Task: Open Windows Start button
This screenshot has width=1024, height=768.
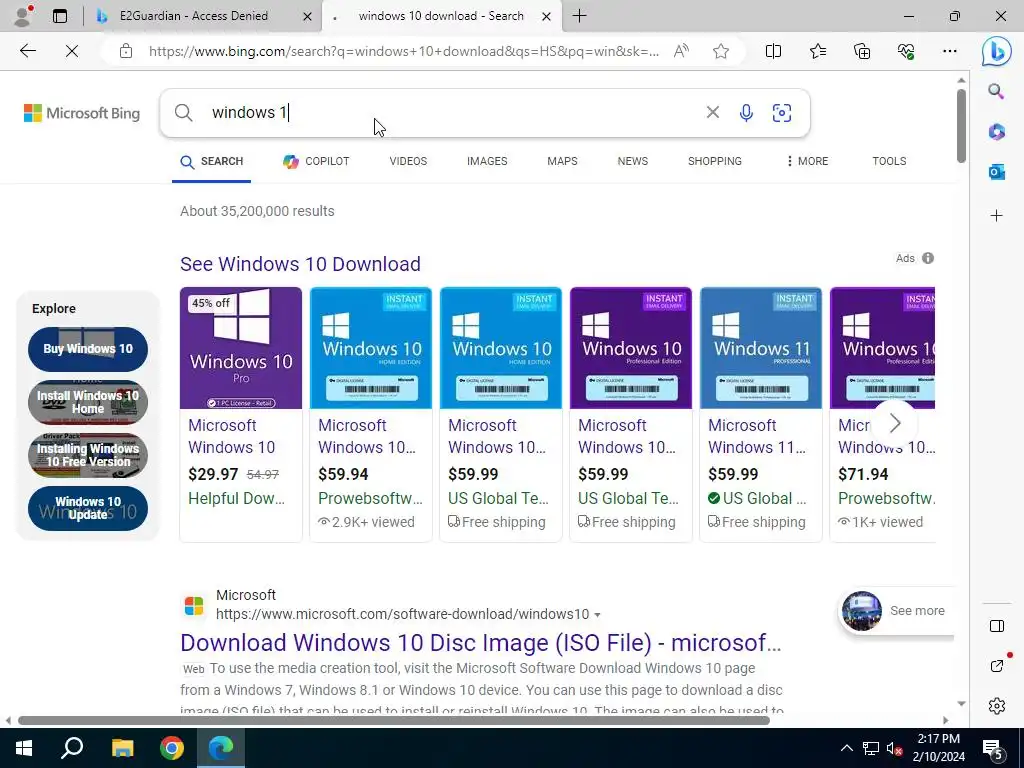Action: pos(24,748)
